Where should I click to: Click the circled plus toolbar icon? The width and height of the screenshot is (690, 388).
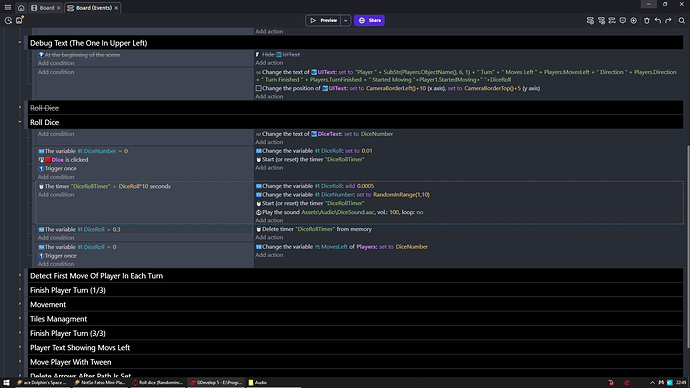click(x=633, y=20)
